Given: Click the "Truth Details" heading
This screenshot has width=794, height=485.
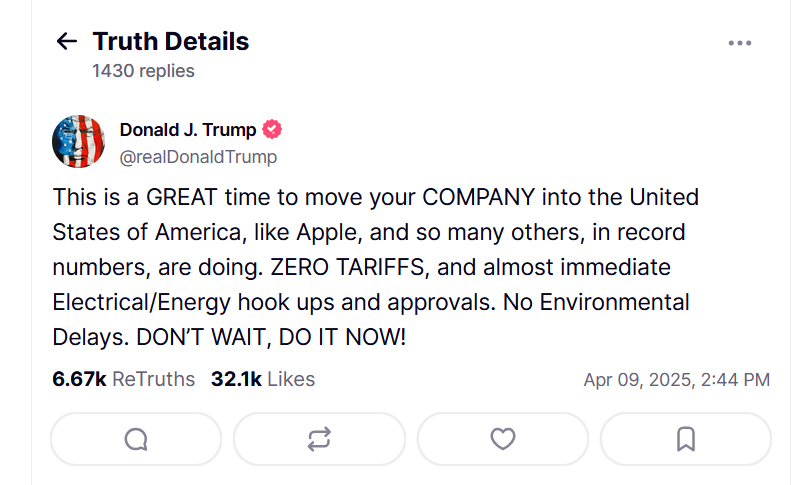Looking at the screenshot, I should [x=171, y=42].
